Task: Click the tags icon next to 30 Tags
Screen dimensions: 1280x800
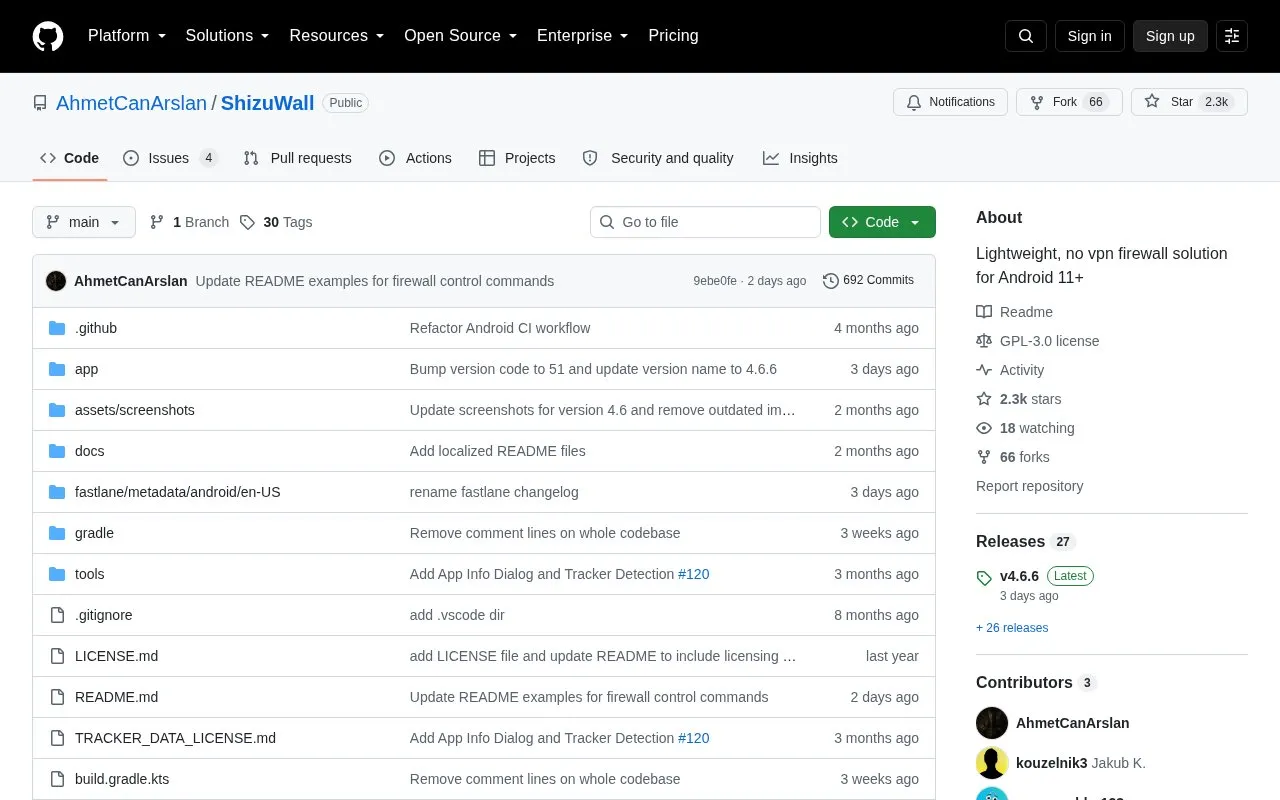Action: click(247, 222)
